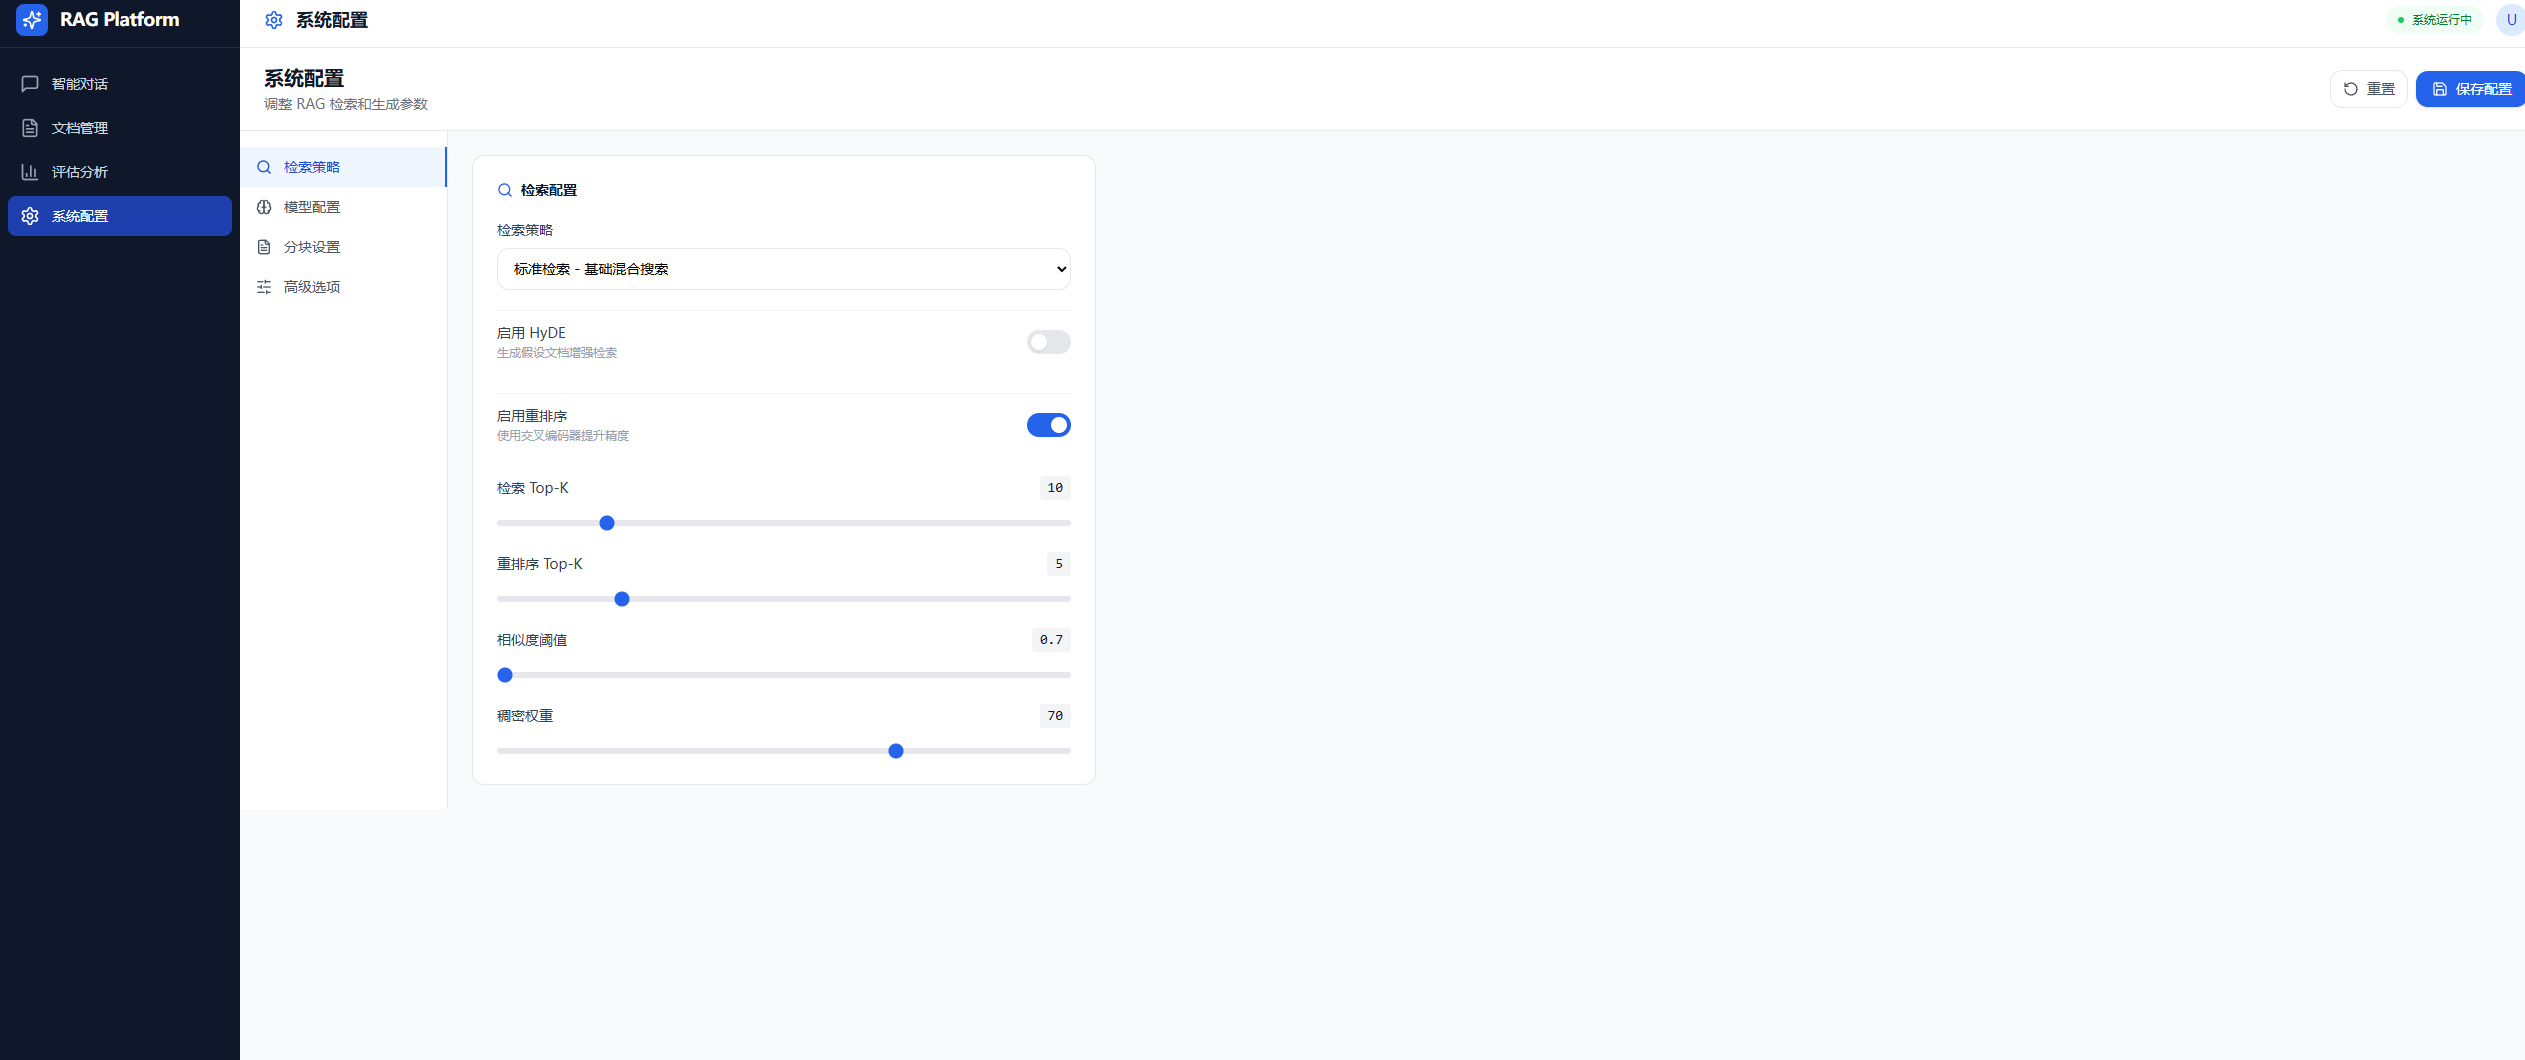Click the 保存配置 button
This screenshot has height=1060, width=2525.
(x=2471, y=89)
